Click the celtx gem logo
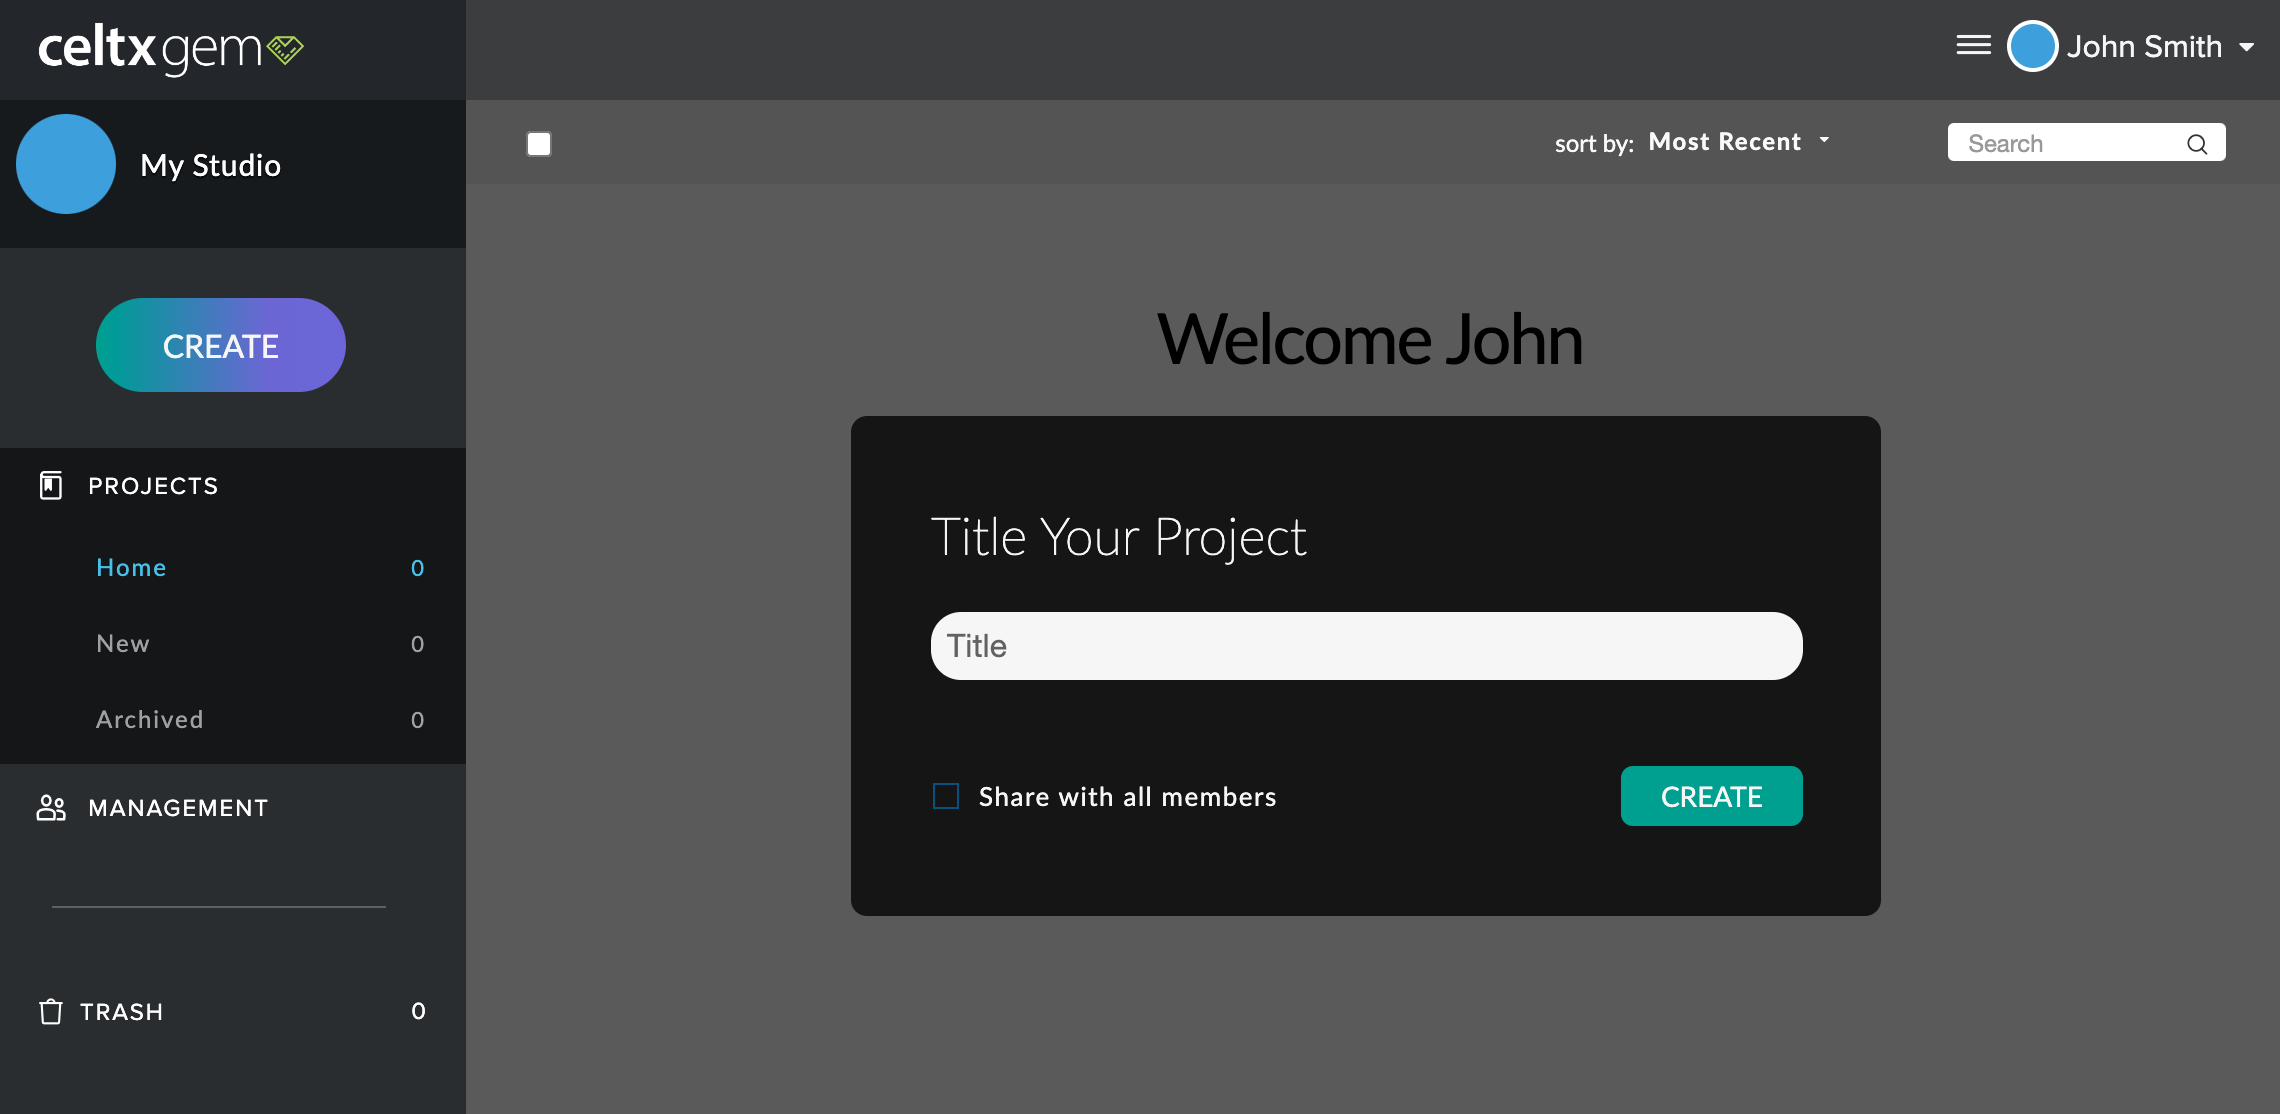 point(171,49)
